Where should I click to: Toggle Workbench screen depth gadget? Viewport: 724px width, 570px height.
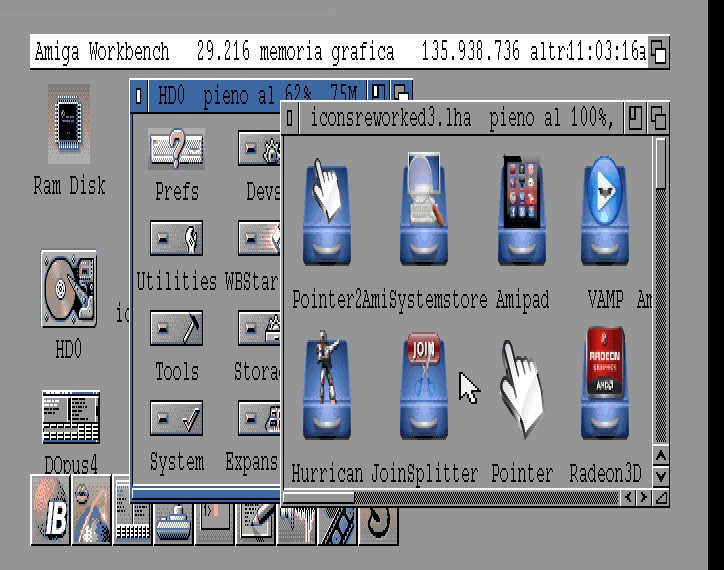coord(659,53)
